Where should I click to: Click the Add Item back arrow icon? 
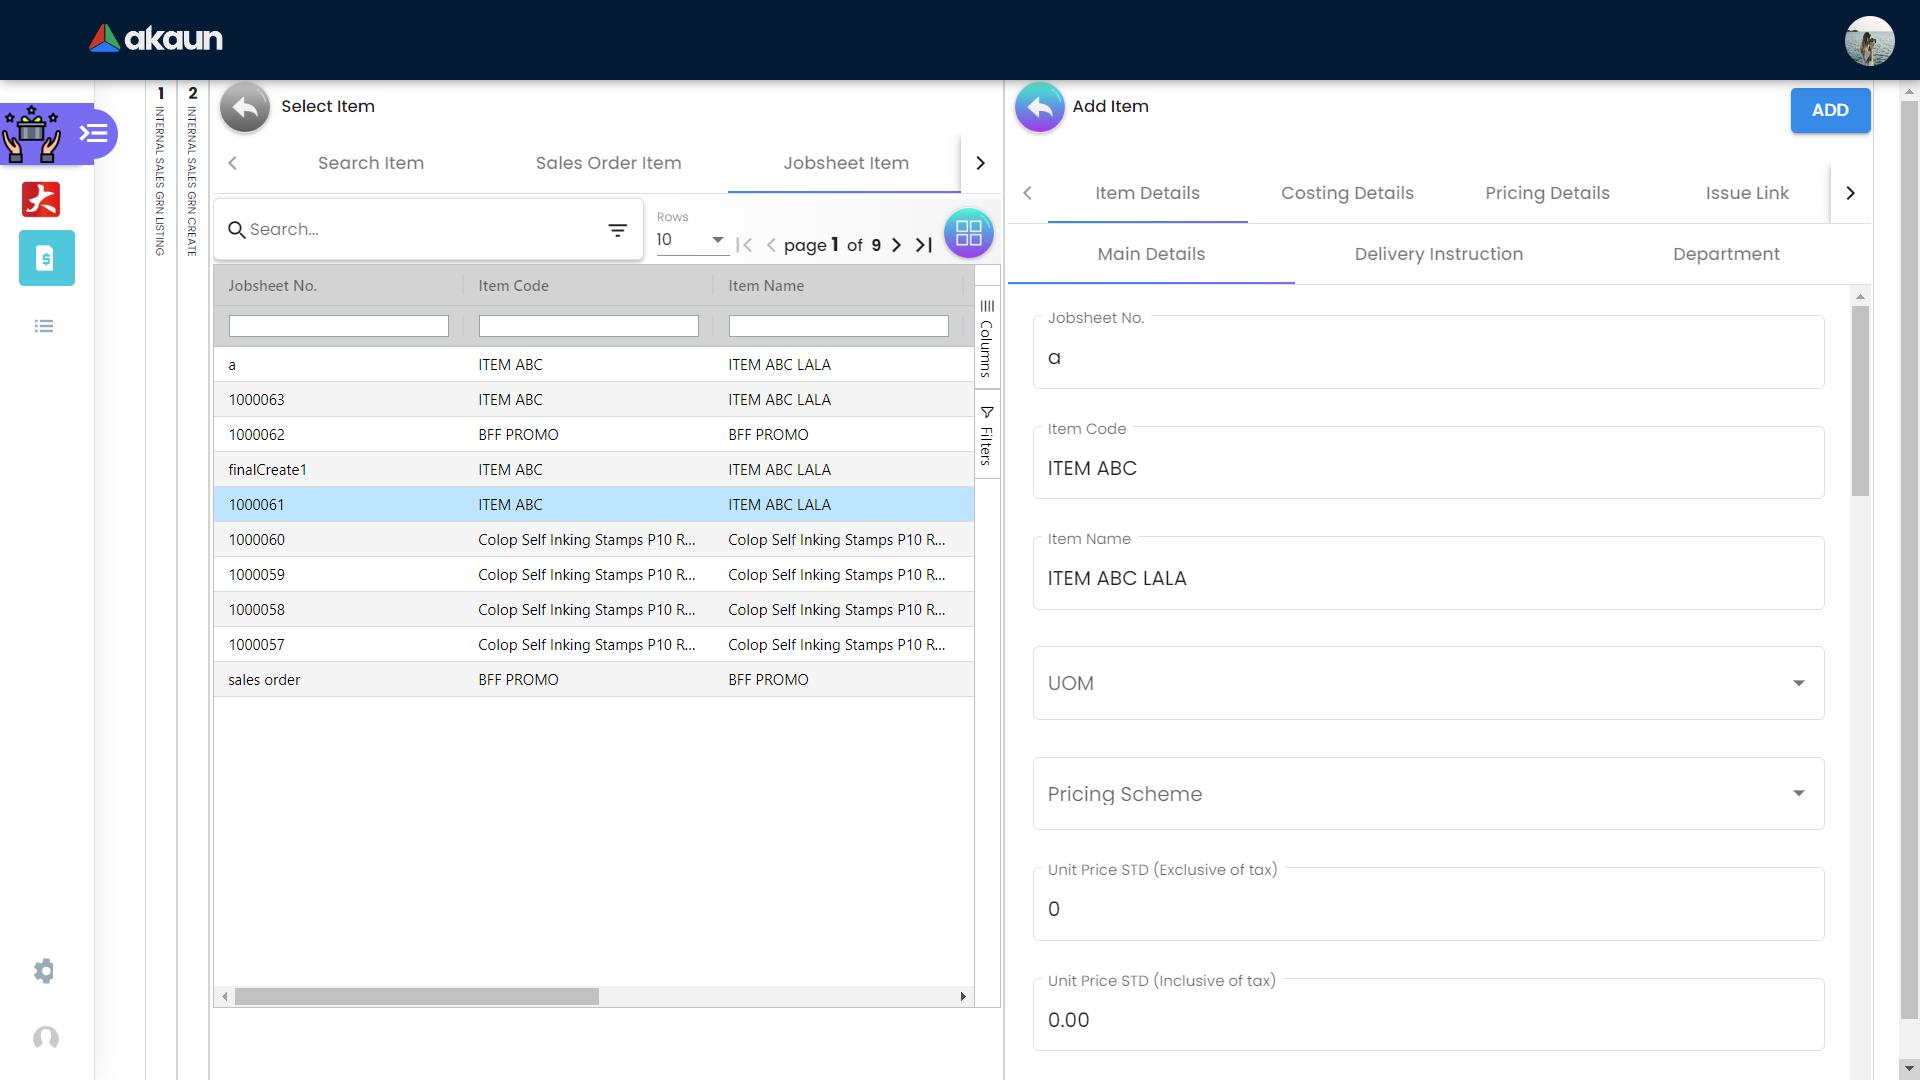point(1040,107)
